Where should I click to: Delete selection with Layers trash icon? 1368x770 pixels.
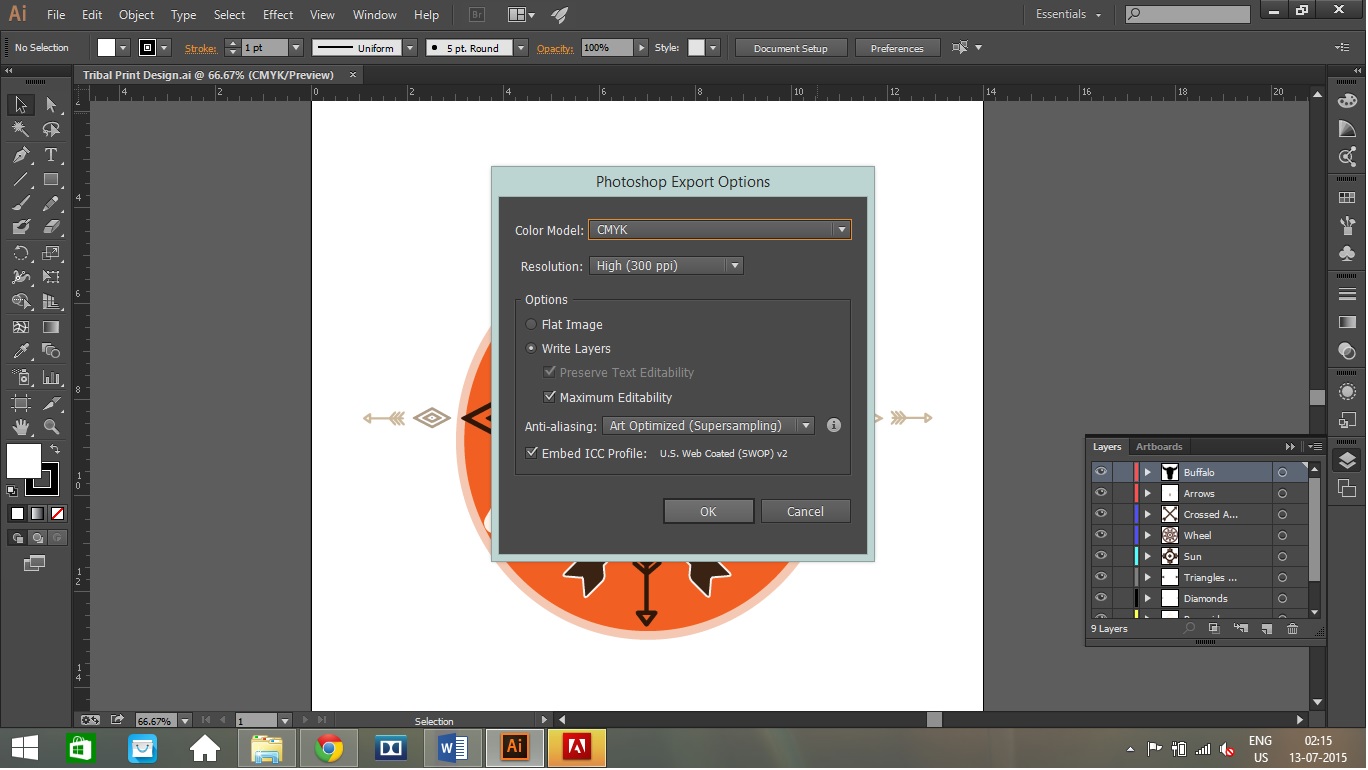[1292, 629]
